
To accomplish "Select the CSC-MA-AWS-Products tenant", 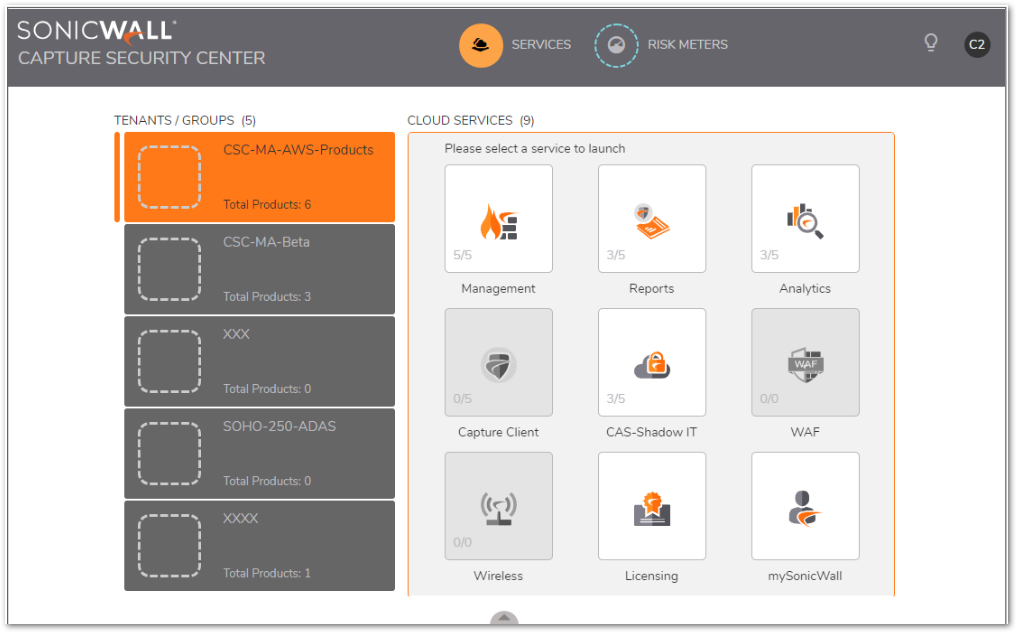I will click(x=259, y=177).
